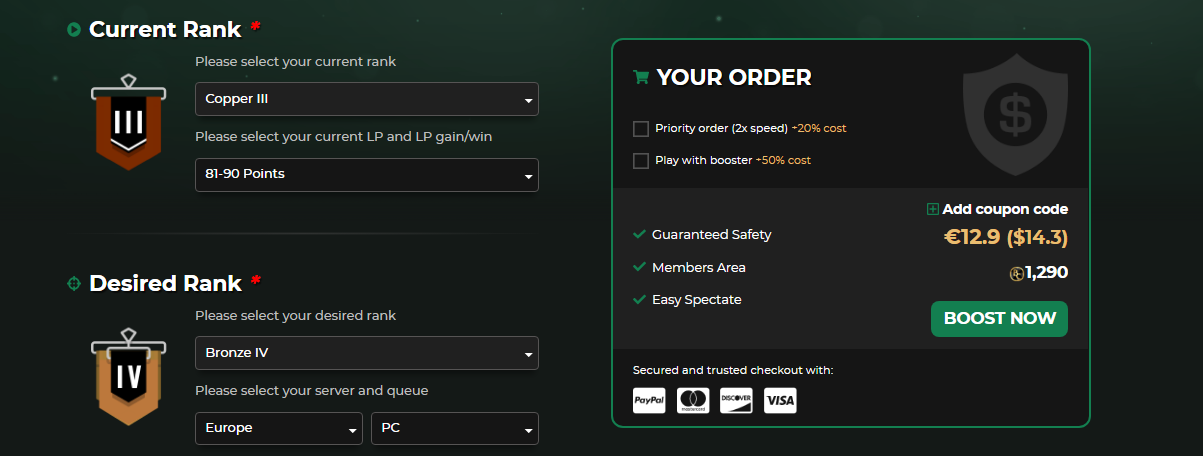Click the green play icon beside Current Rank
Image resolution: width=1203 pixels, height=456 pixels.
click(74, 30)
